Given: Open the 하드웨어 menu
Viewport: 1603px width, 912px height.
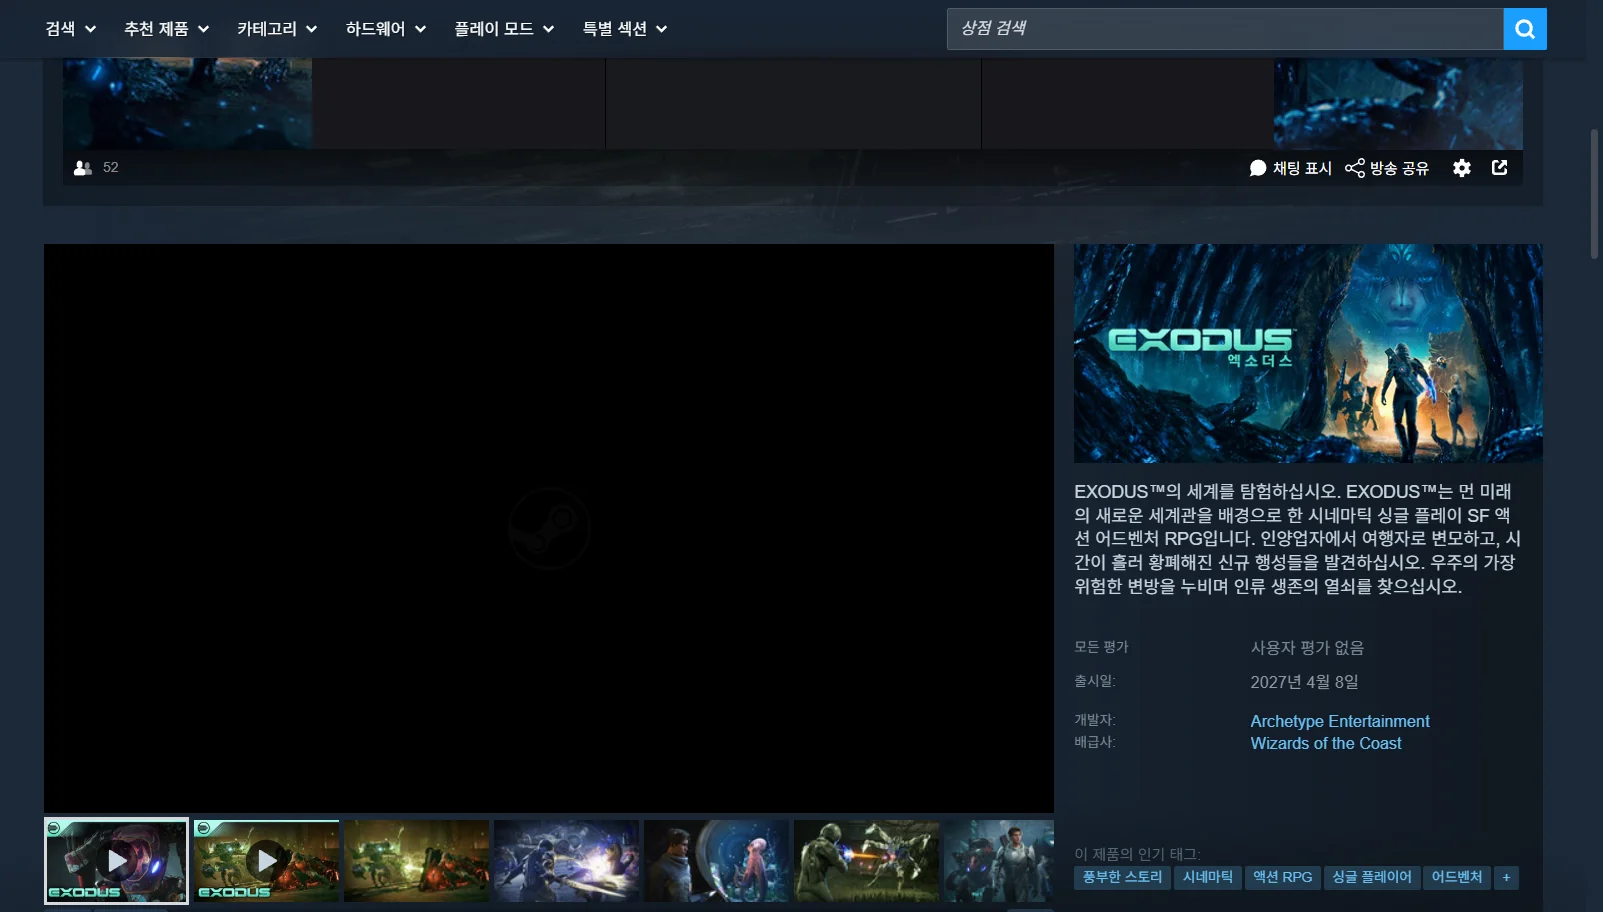Looking at the screenshot, I should [386, 29].
